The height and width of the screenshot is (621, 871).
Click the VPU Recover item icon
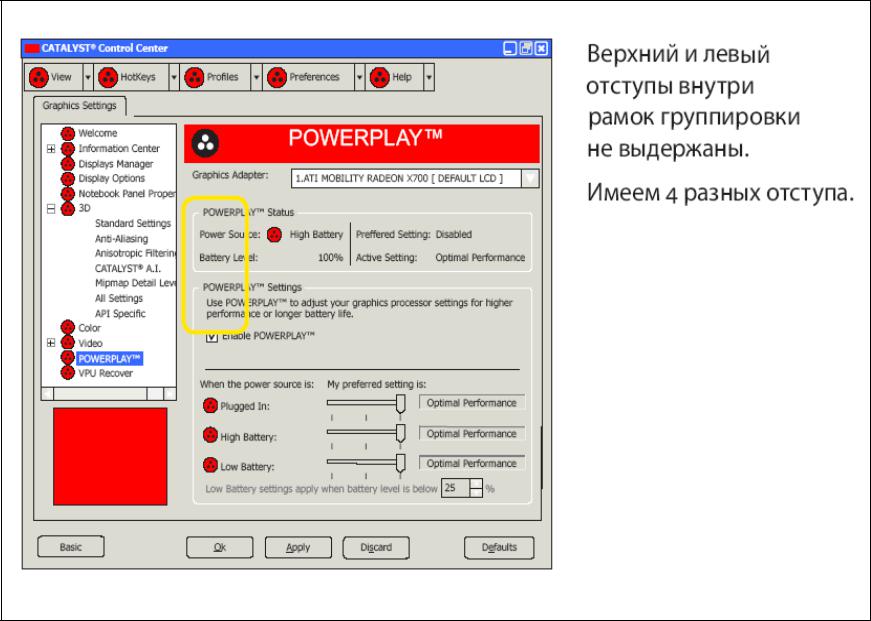(x=68, y=373)
